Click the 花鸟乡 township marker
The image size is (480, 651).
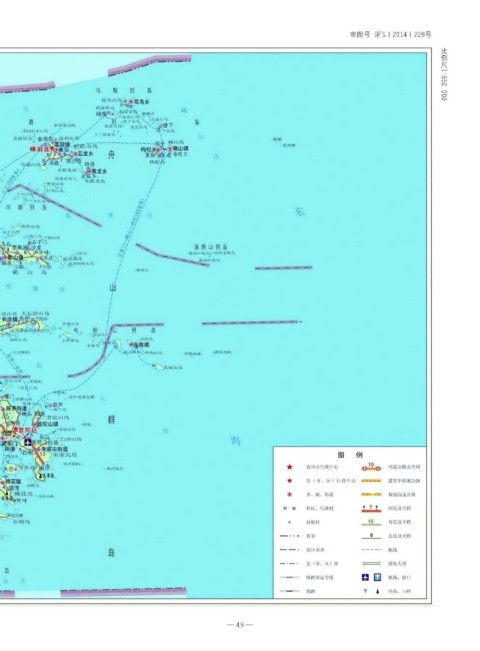coord(131,101)
